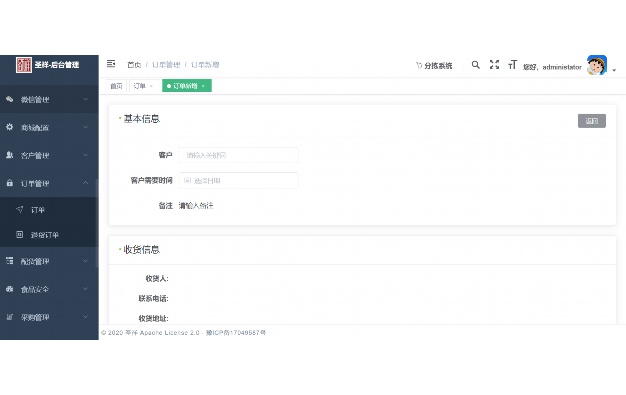Switch to the 订单 tab
The image size is (626, 395).
coord(139,86)
